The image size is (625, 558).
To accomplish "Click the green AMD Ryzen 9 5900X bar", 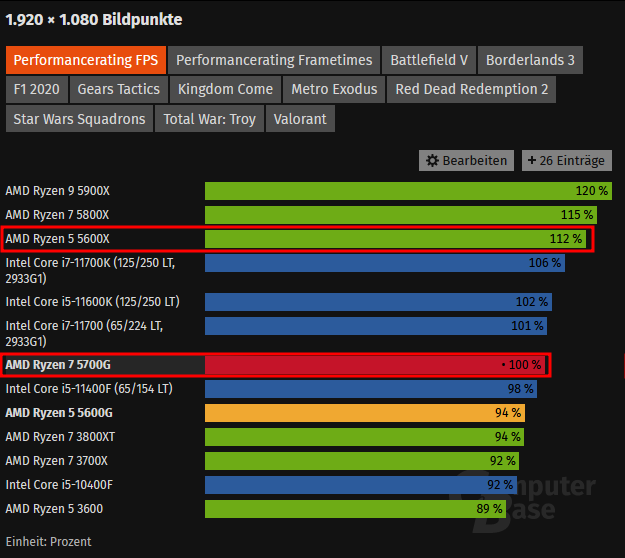I will tap(408, 191).
